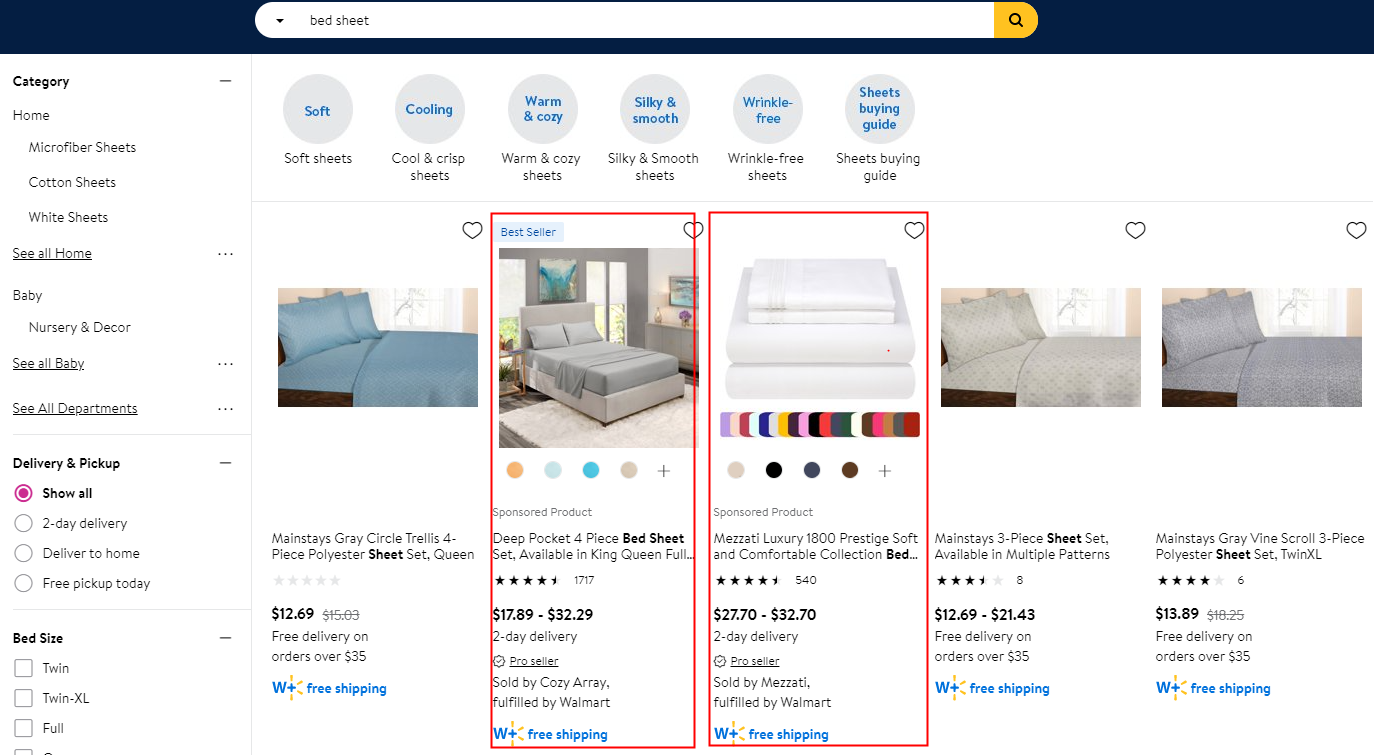Collapse the Bed Size section

click(x=226, y=636)
